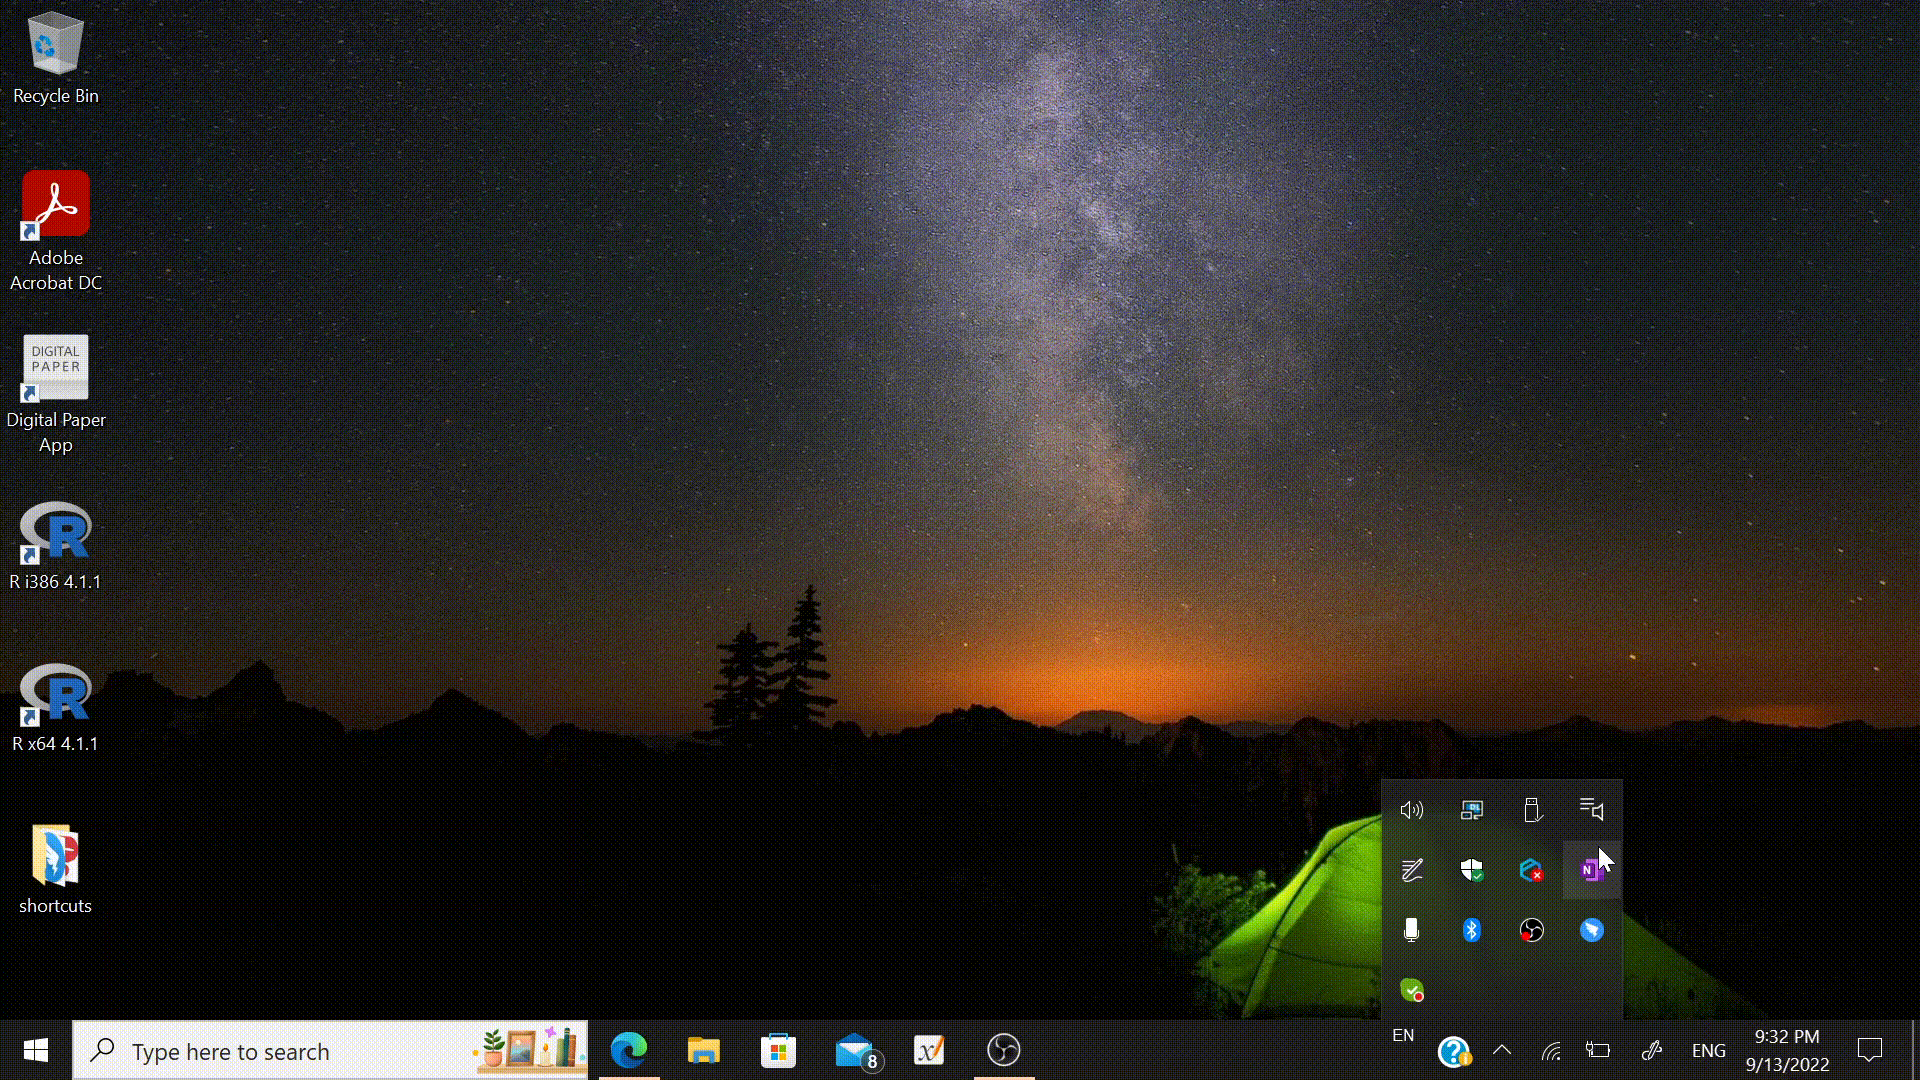Open the Action Center notifications
Image resolution: width=1920 pixels, height=1080 pixels.
pos(1869,1050)
